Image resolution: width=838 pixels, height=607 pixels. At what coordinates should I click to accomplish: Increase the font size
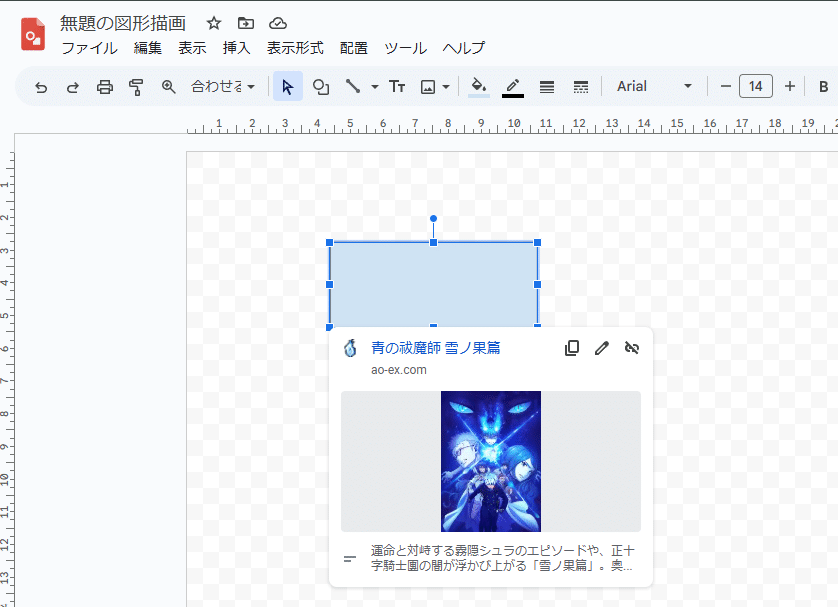click(790, 87)
